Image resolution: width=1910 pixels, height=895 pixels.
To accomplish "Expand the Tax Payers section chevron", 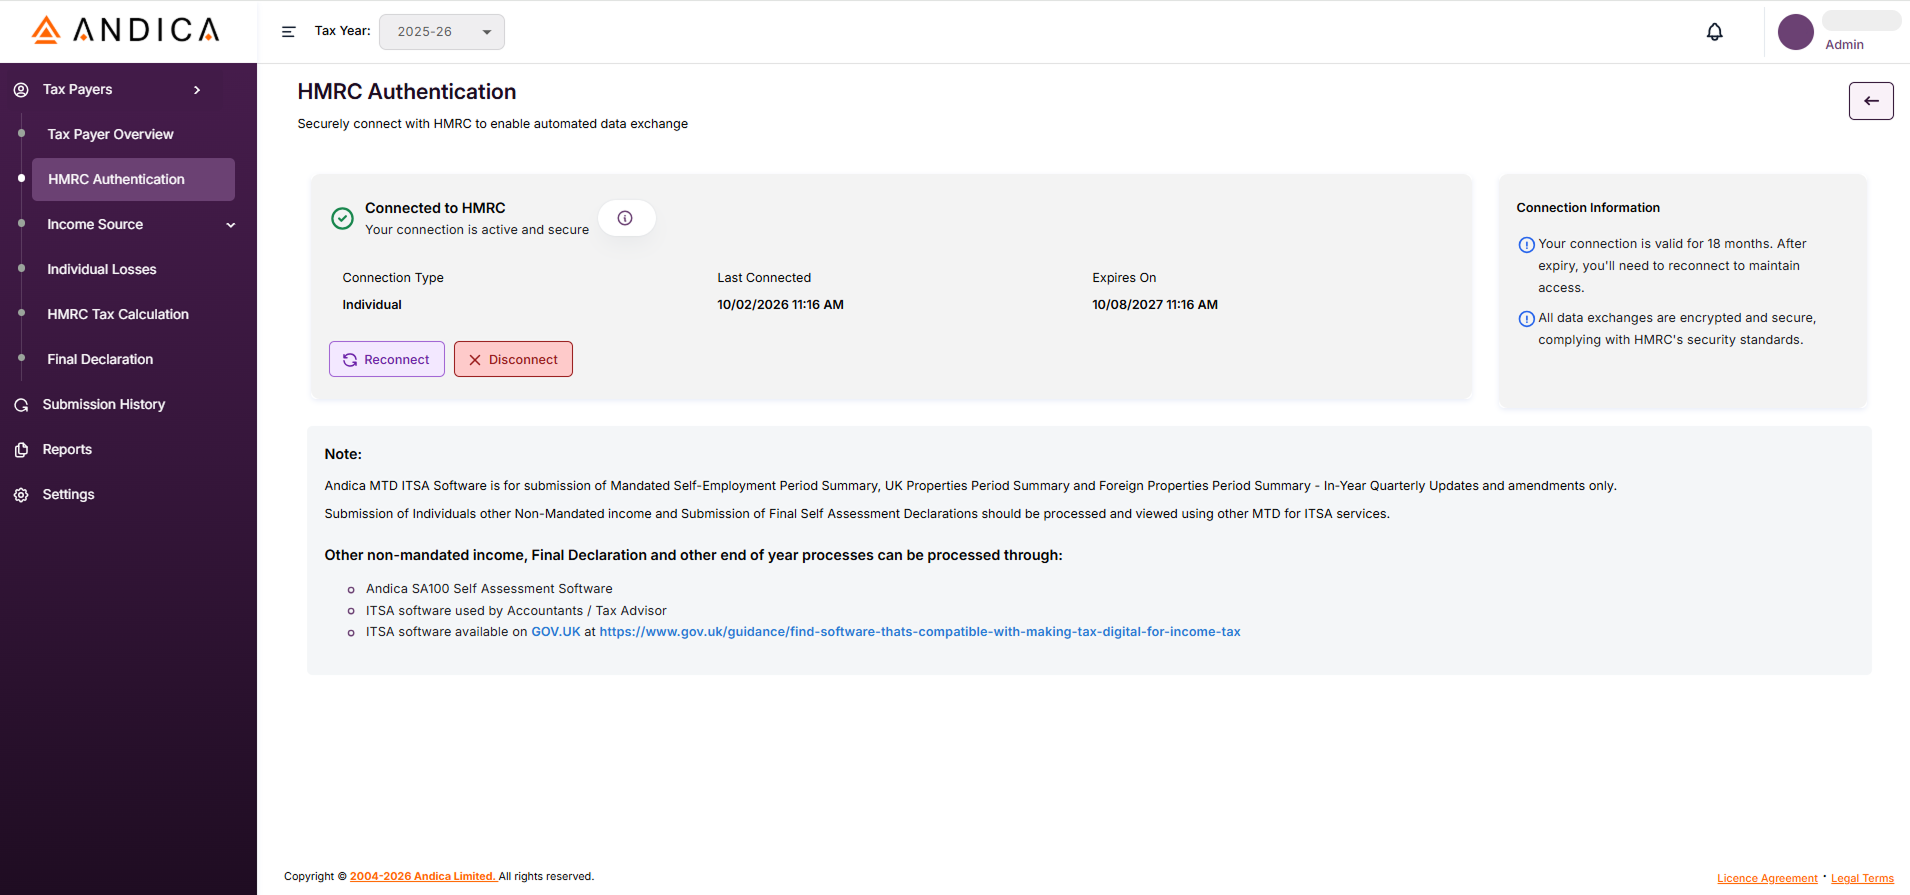I will point(197,90).
